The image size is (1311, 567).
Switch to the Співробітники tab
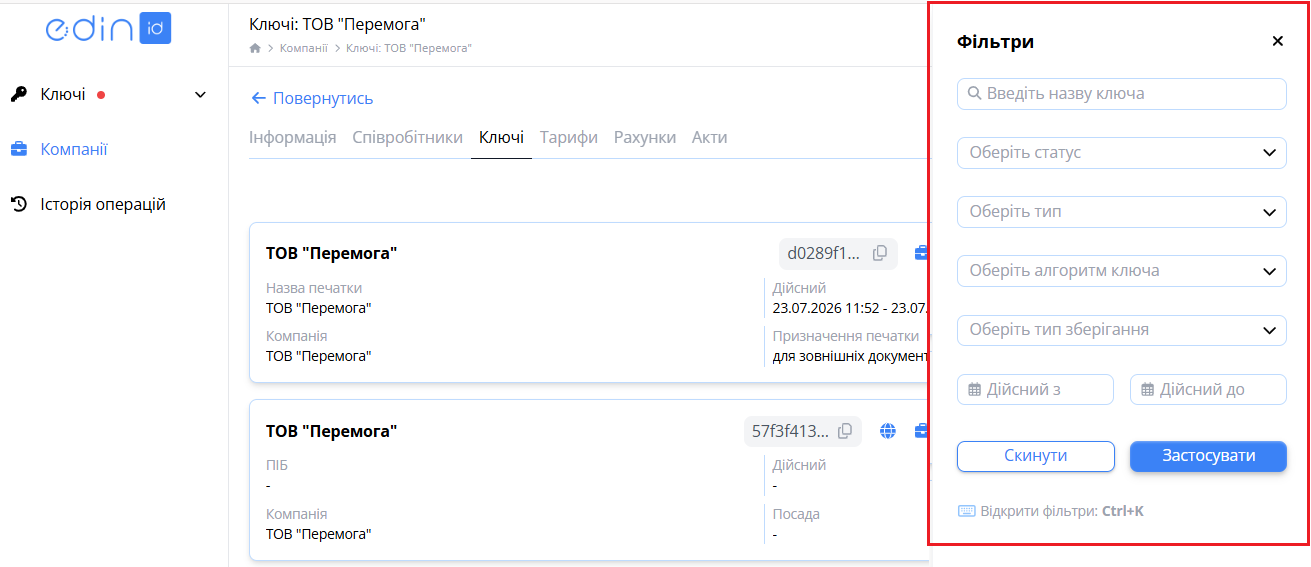[407, 138]
